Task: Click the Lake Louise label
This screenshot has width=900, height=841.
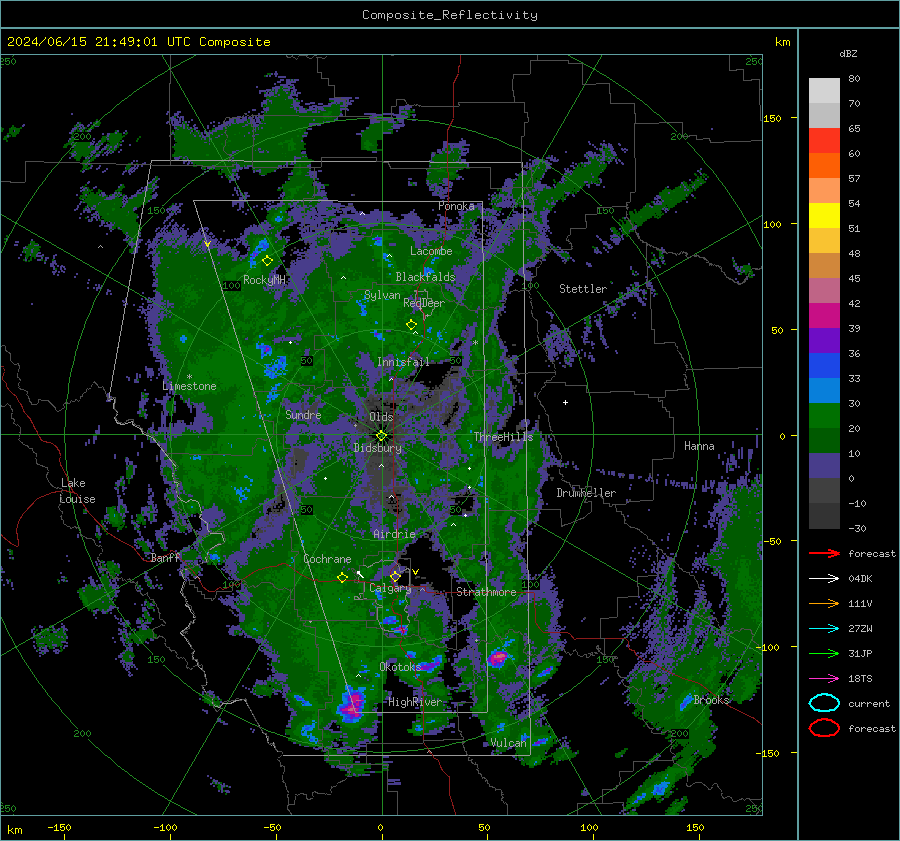Action: coord(77,491)
